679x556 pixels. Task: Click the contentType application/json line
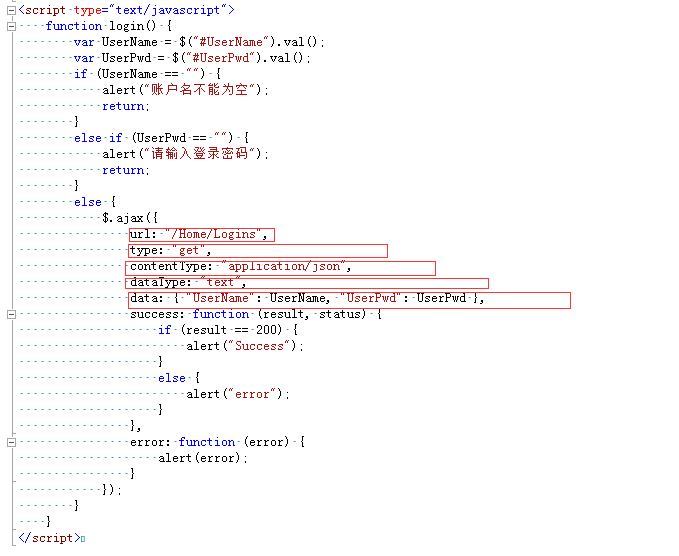[280, 268]
